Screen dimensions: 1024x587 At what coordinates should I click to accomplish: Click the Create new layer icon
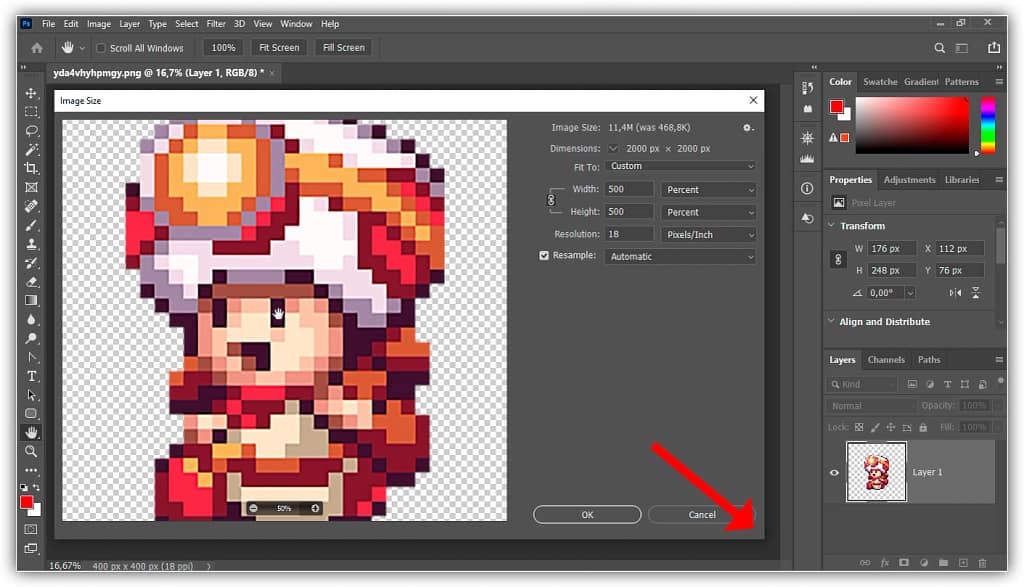pyautogui.click(x=963, y=563)
